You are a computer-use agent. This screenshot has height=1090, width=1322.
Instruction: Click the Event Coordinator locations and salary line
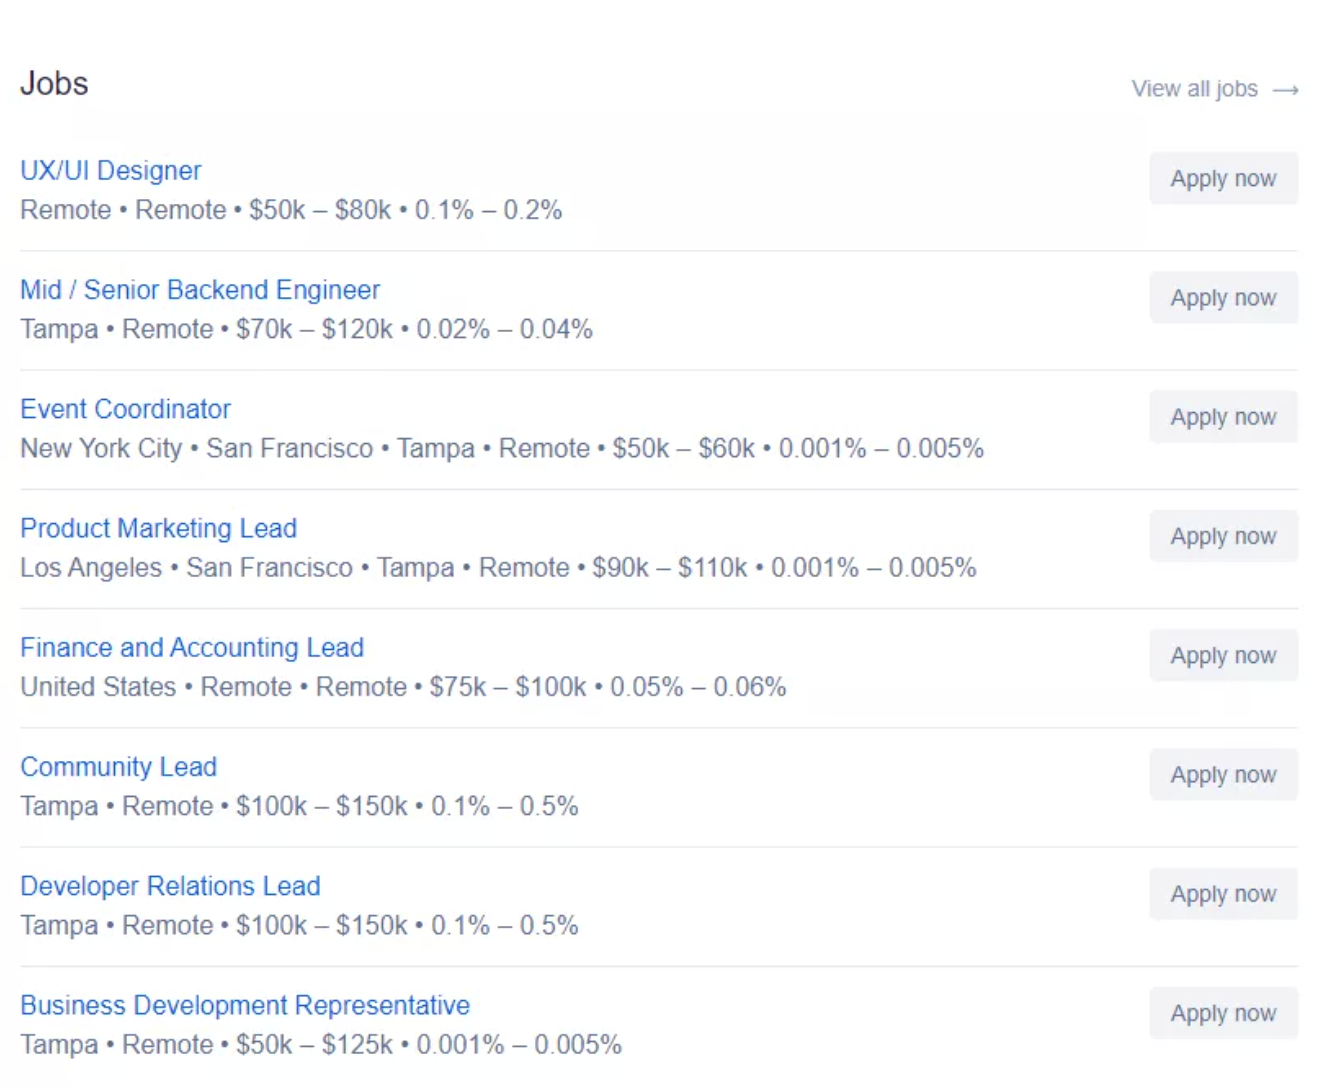click(x=502, y=449)
